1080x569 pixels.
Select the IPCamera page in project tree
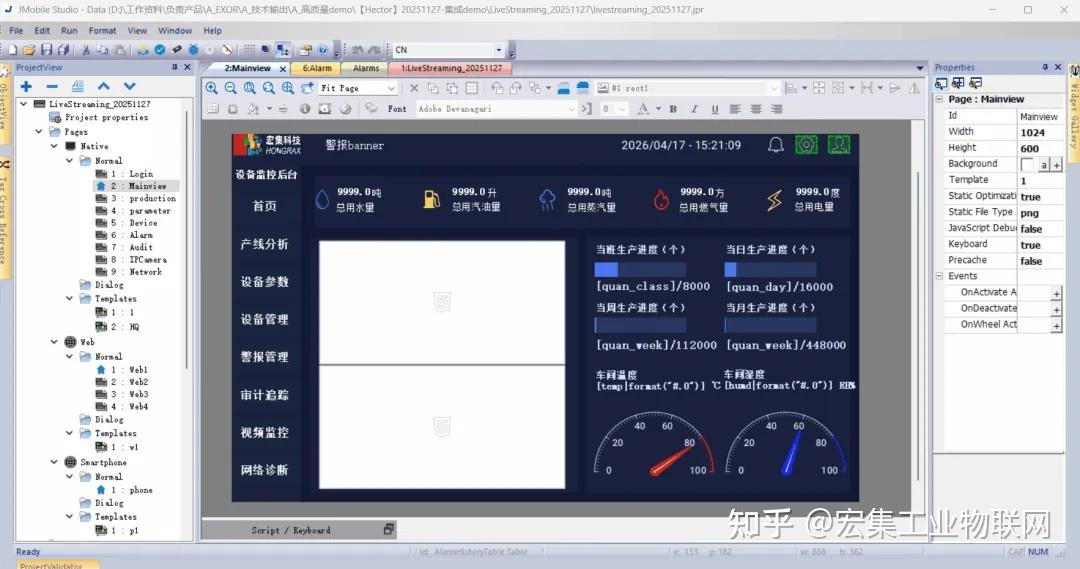click(x=147, y=260)
